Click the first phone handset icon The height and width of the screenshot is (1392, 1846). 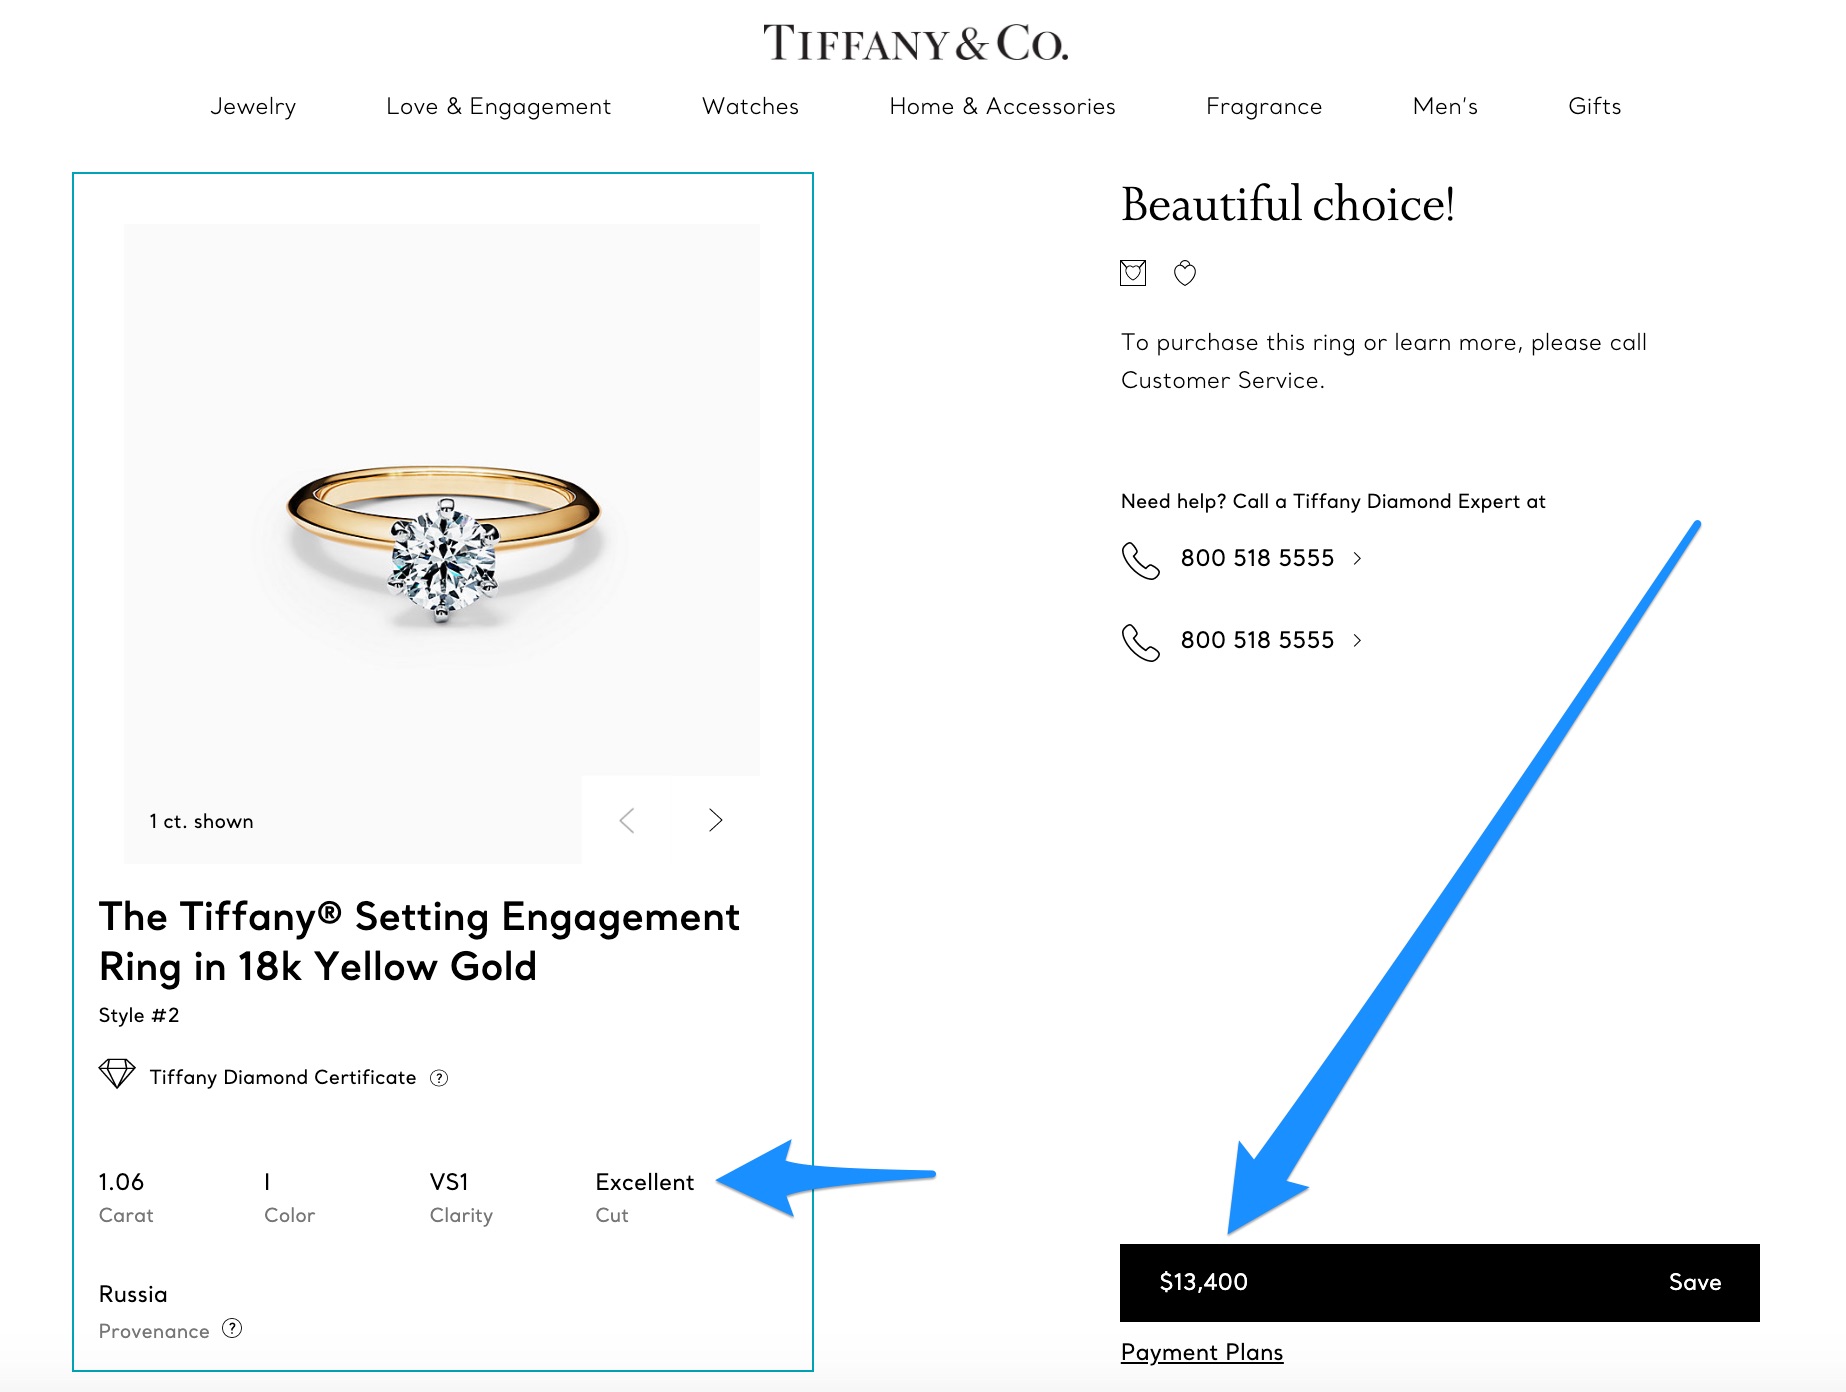(x=1140, y=560)
